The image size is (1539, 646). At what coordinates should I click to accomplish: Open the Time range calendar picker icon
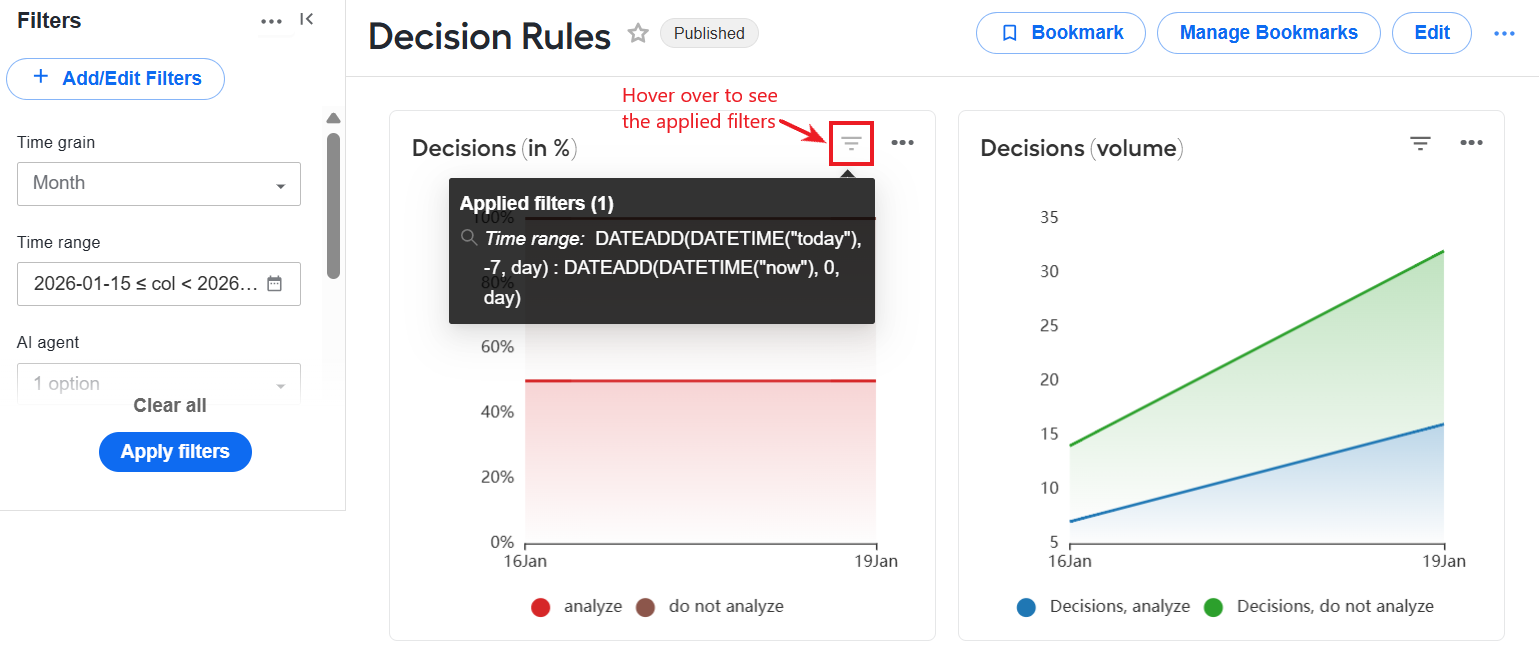coord(274,283)
